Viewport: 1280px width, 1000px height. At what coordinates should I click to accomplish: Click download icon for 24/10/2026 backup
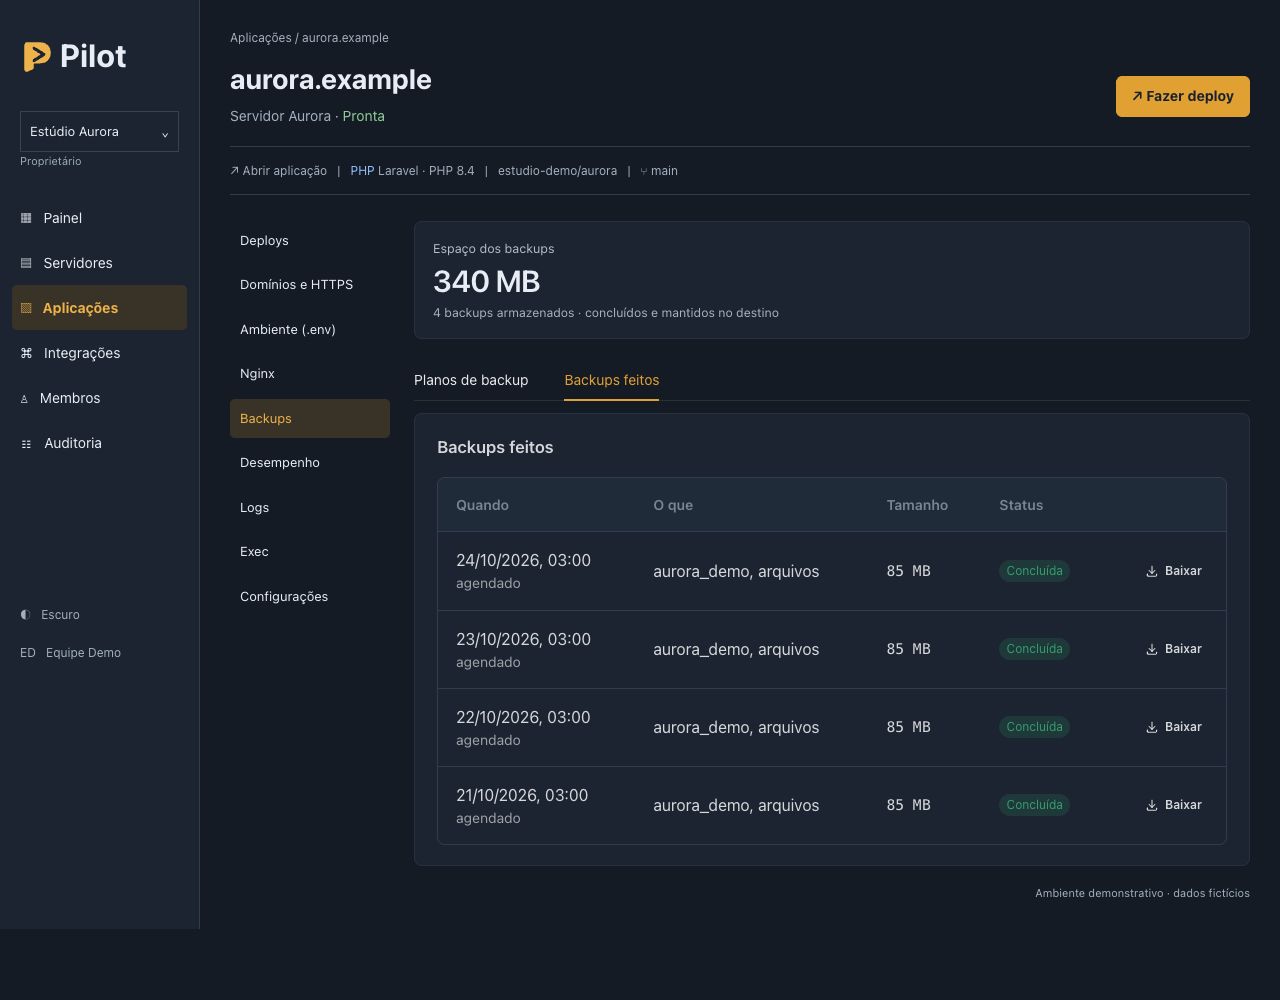[1152, 571]
